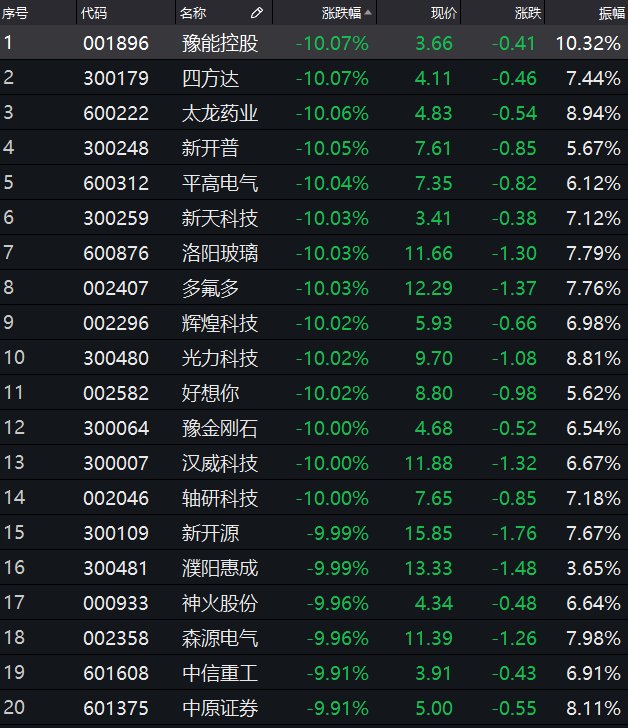This screenshot has width=628, height=728.
Task: Select 多氟多 stock name
Action: (210, 288)
